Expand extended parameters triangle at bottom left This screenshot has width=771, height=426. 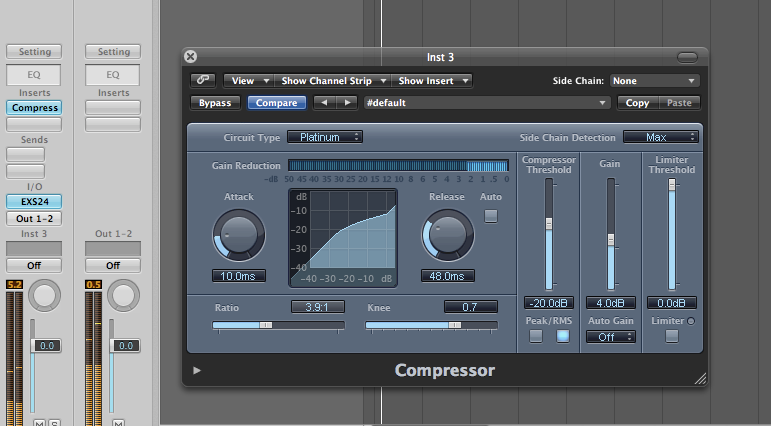click(197, 370)
